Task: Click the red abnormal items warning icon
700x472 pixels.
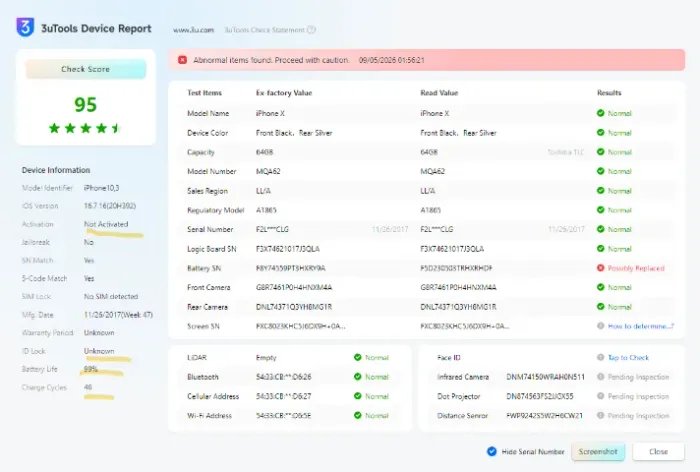Action: [182, 60]
